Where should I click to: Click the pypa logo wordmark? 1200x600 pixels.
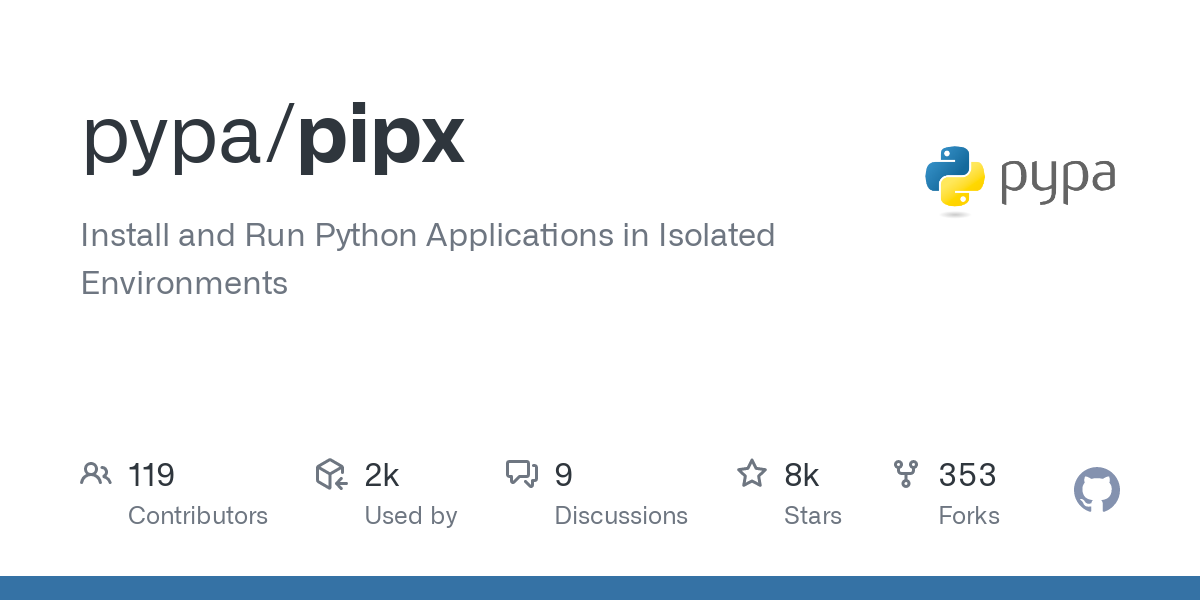click(1057, 180)
